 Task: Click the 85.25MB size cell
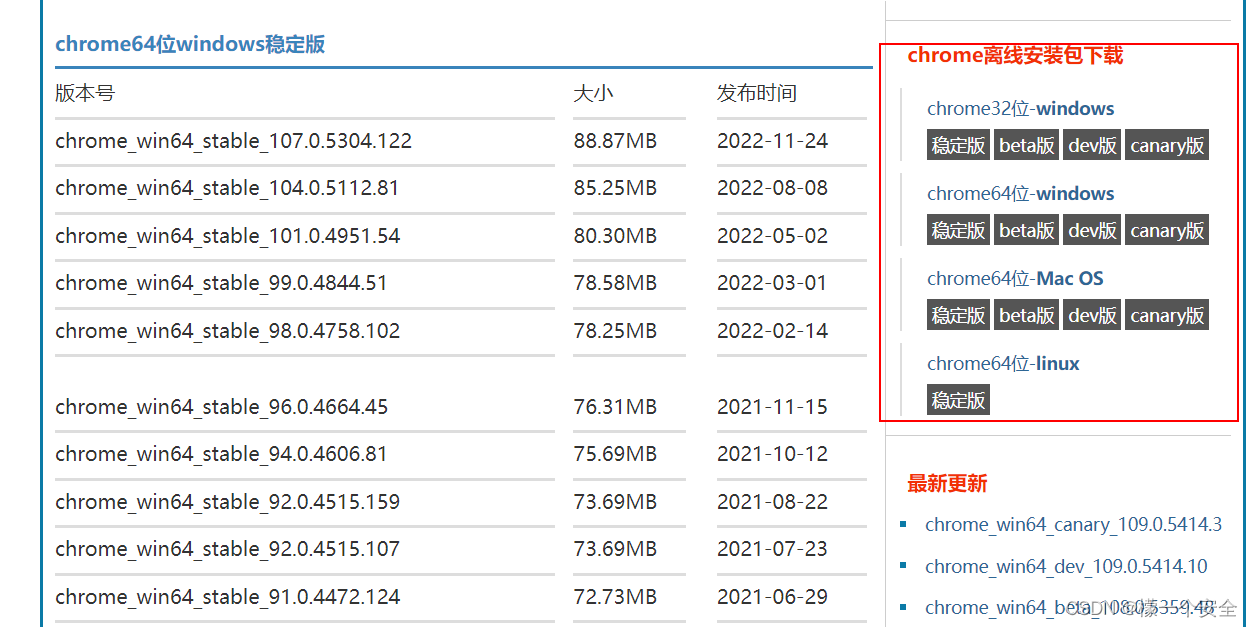click(x=615, y=188)
